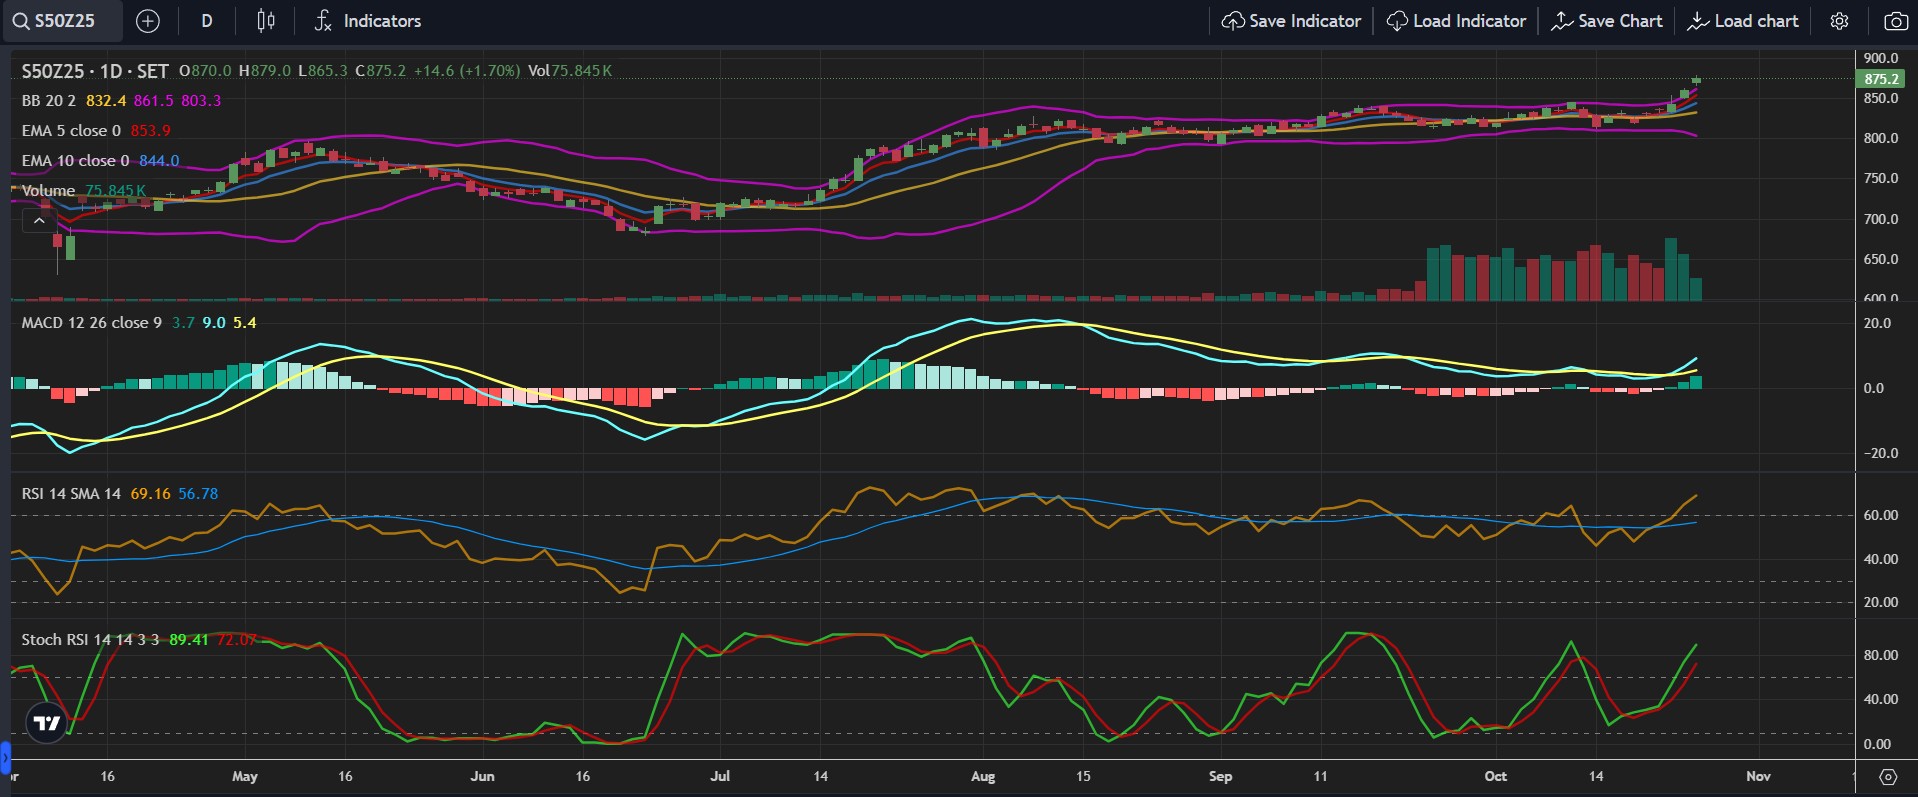Click the Oct label on time axis
1918x797 pixels.
(1495, 776)
